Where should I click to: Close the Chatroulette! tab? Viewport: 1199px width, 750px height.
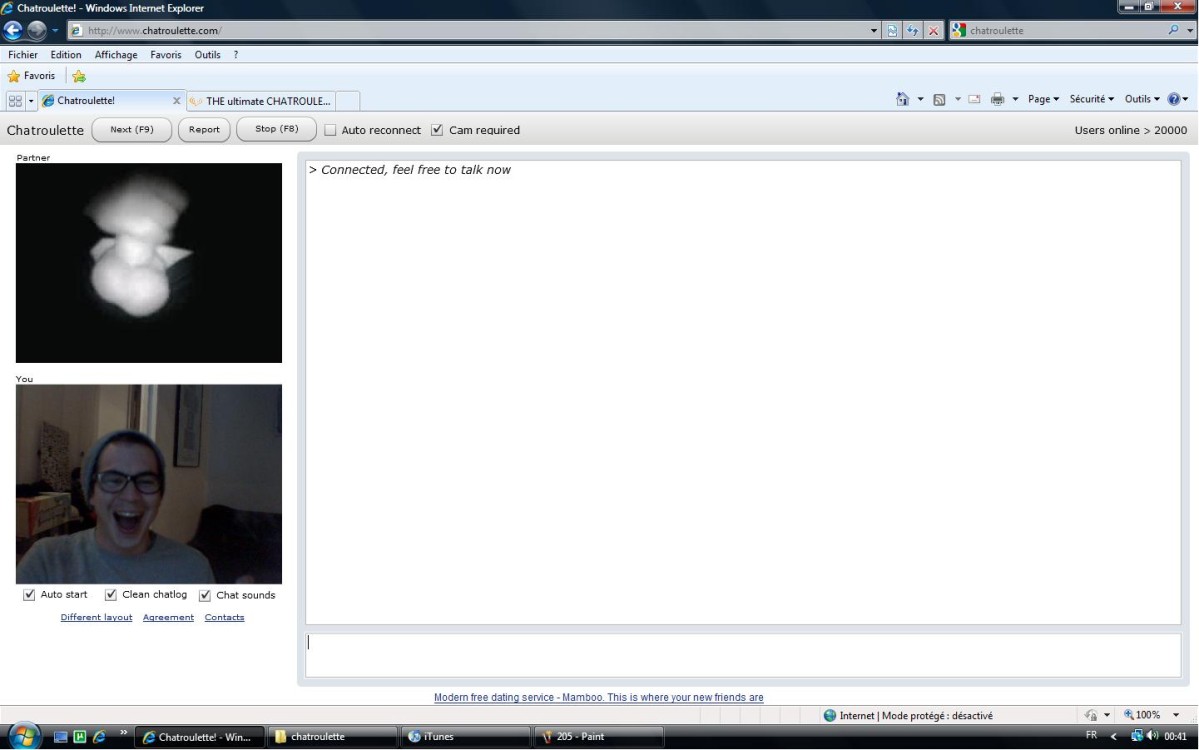(x=177, y=101)
